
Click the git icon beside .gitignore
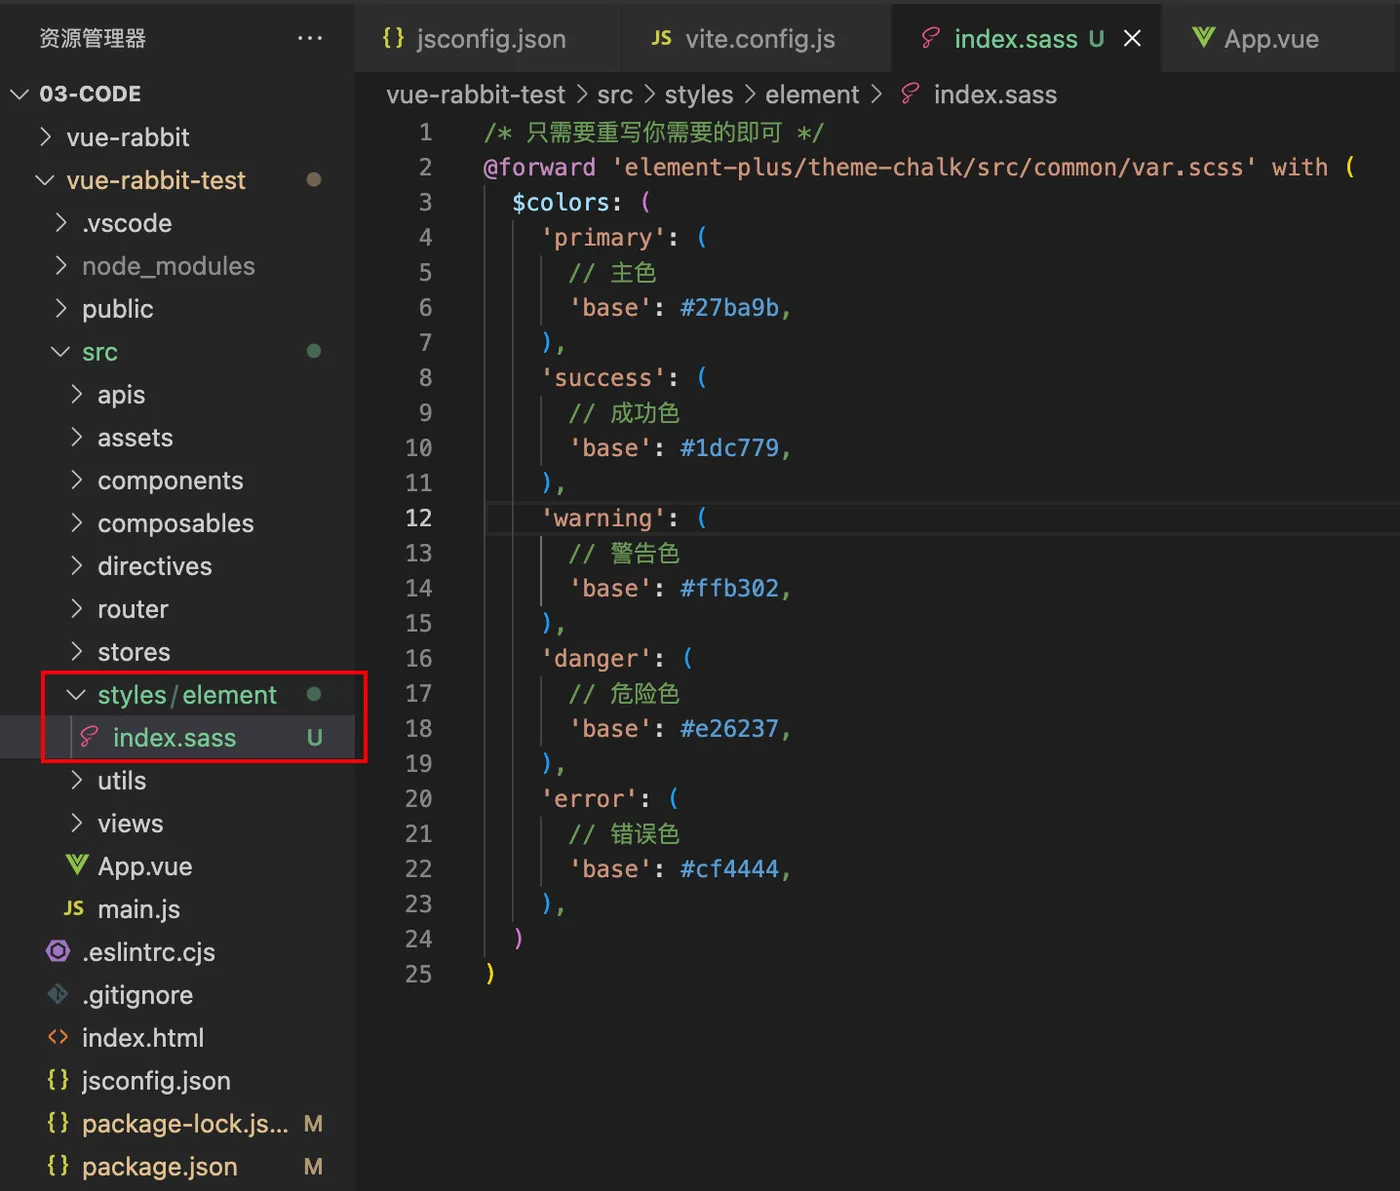click(x=58, y=994)
